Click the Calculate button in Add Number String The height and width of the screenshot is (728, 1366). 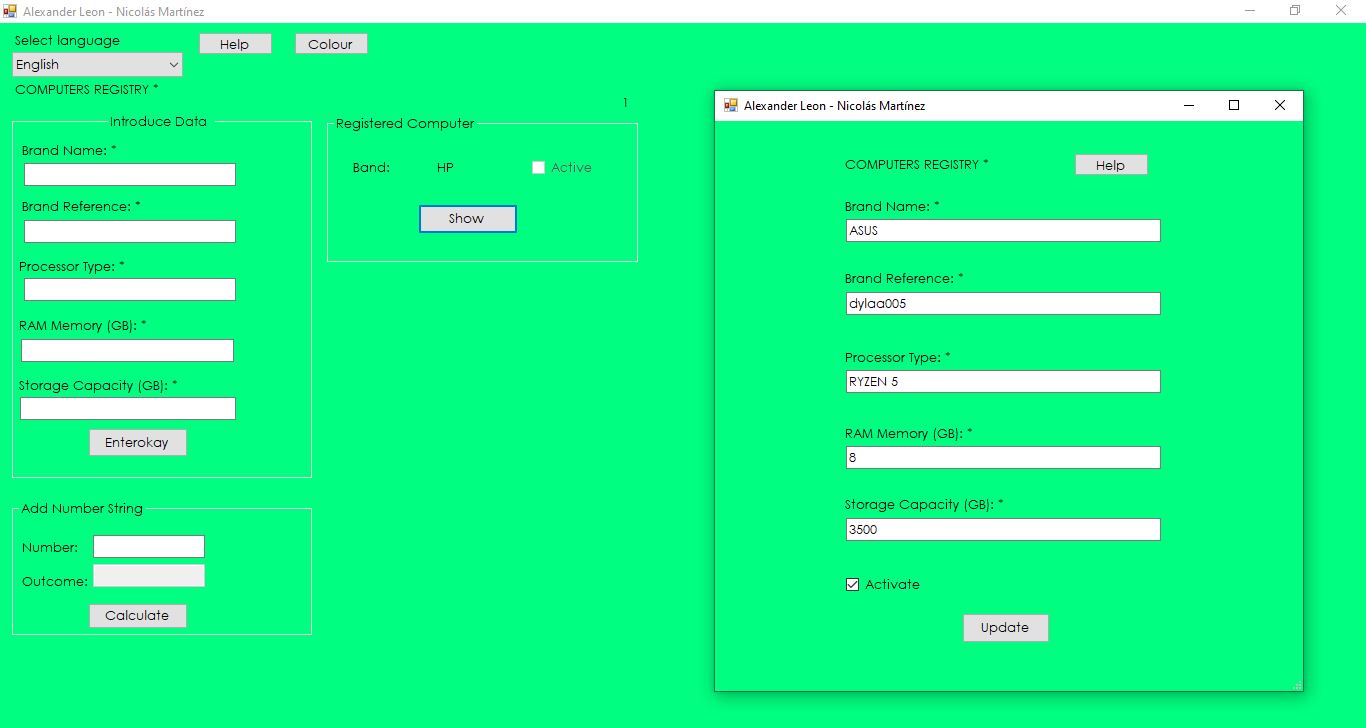[137, 615]
